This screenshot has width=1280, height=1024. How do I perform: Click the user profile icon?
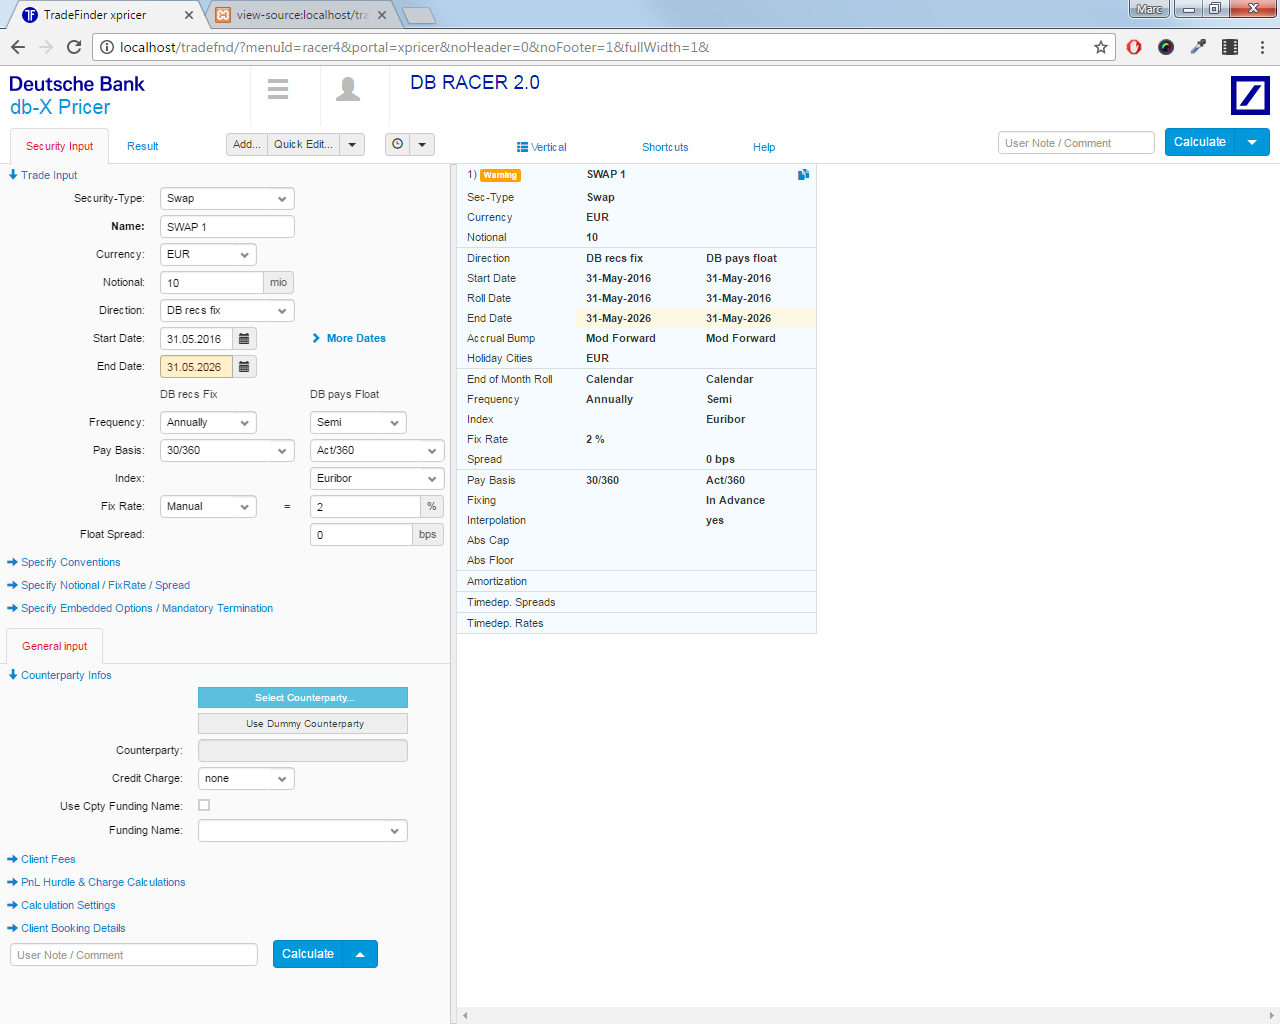(348, 89)
